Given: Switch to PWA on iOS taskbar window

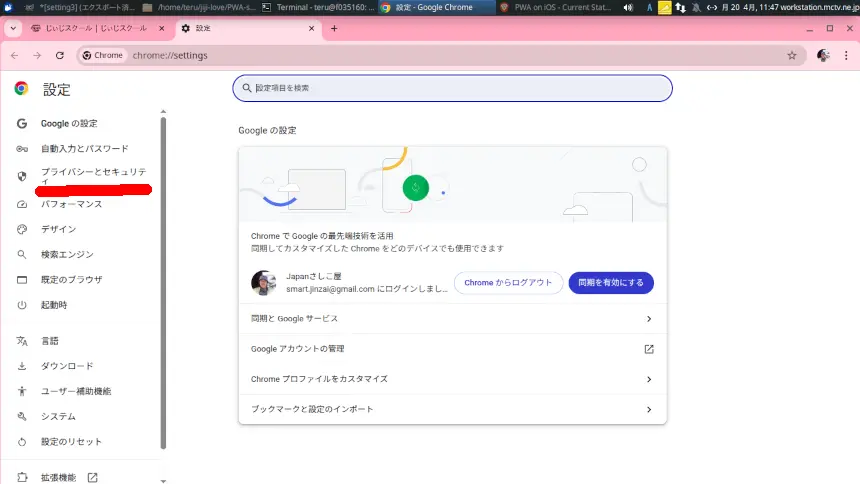Looking at the screenshot, I should pos(556,7).
